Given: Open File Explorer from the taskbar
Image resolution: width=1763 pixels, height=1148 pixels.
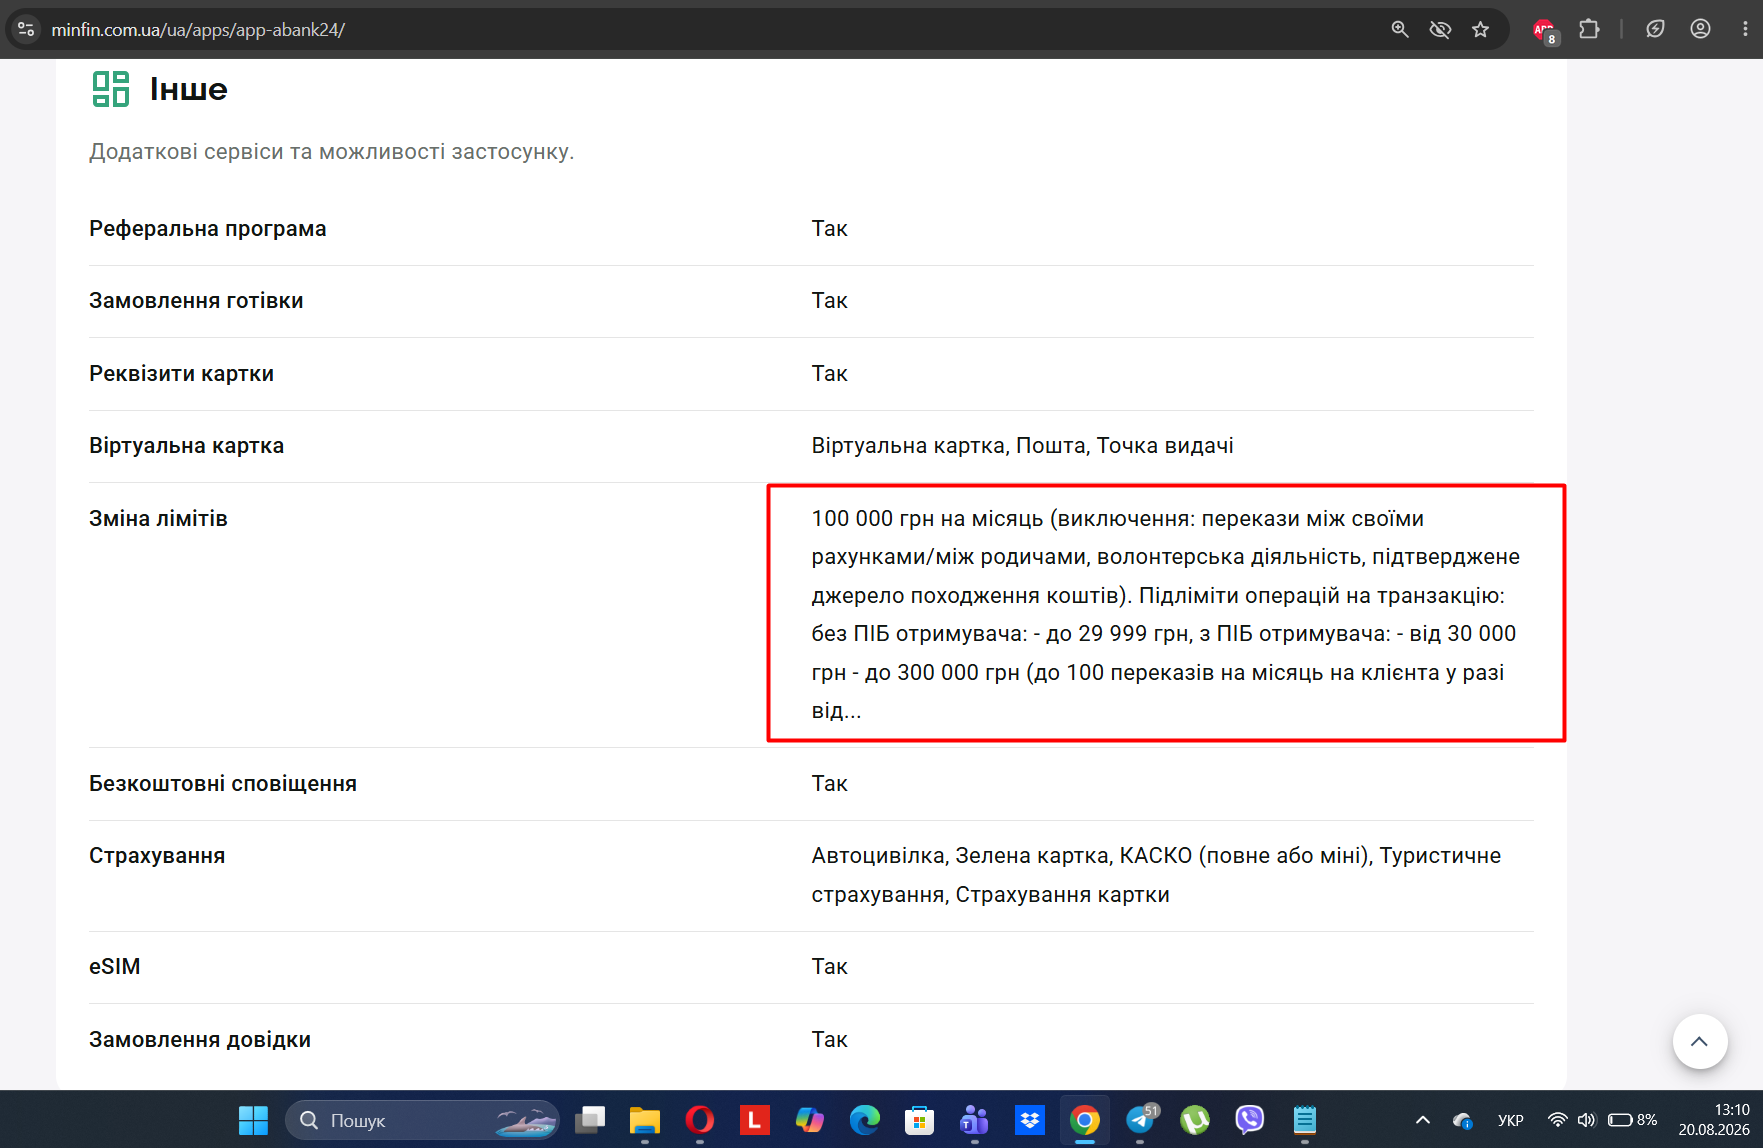Looking at the screenshot, I should [644, 1120].
